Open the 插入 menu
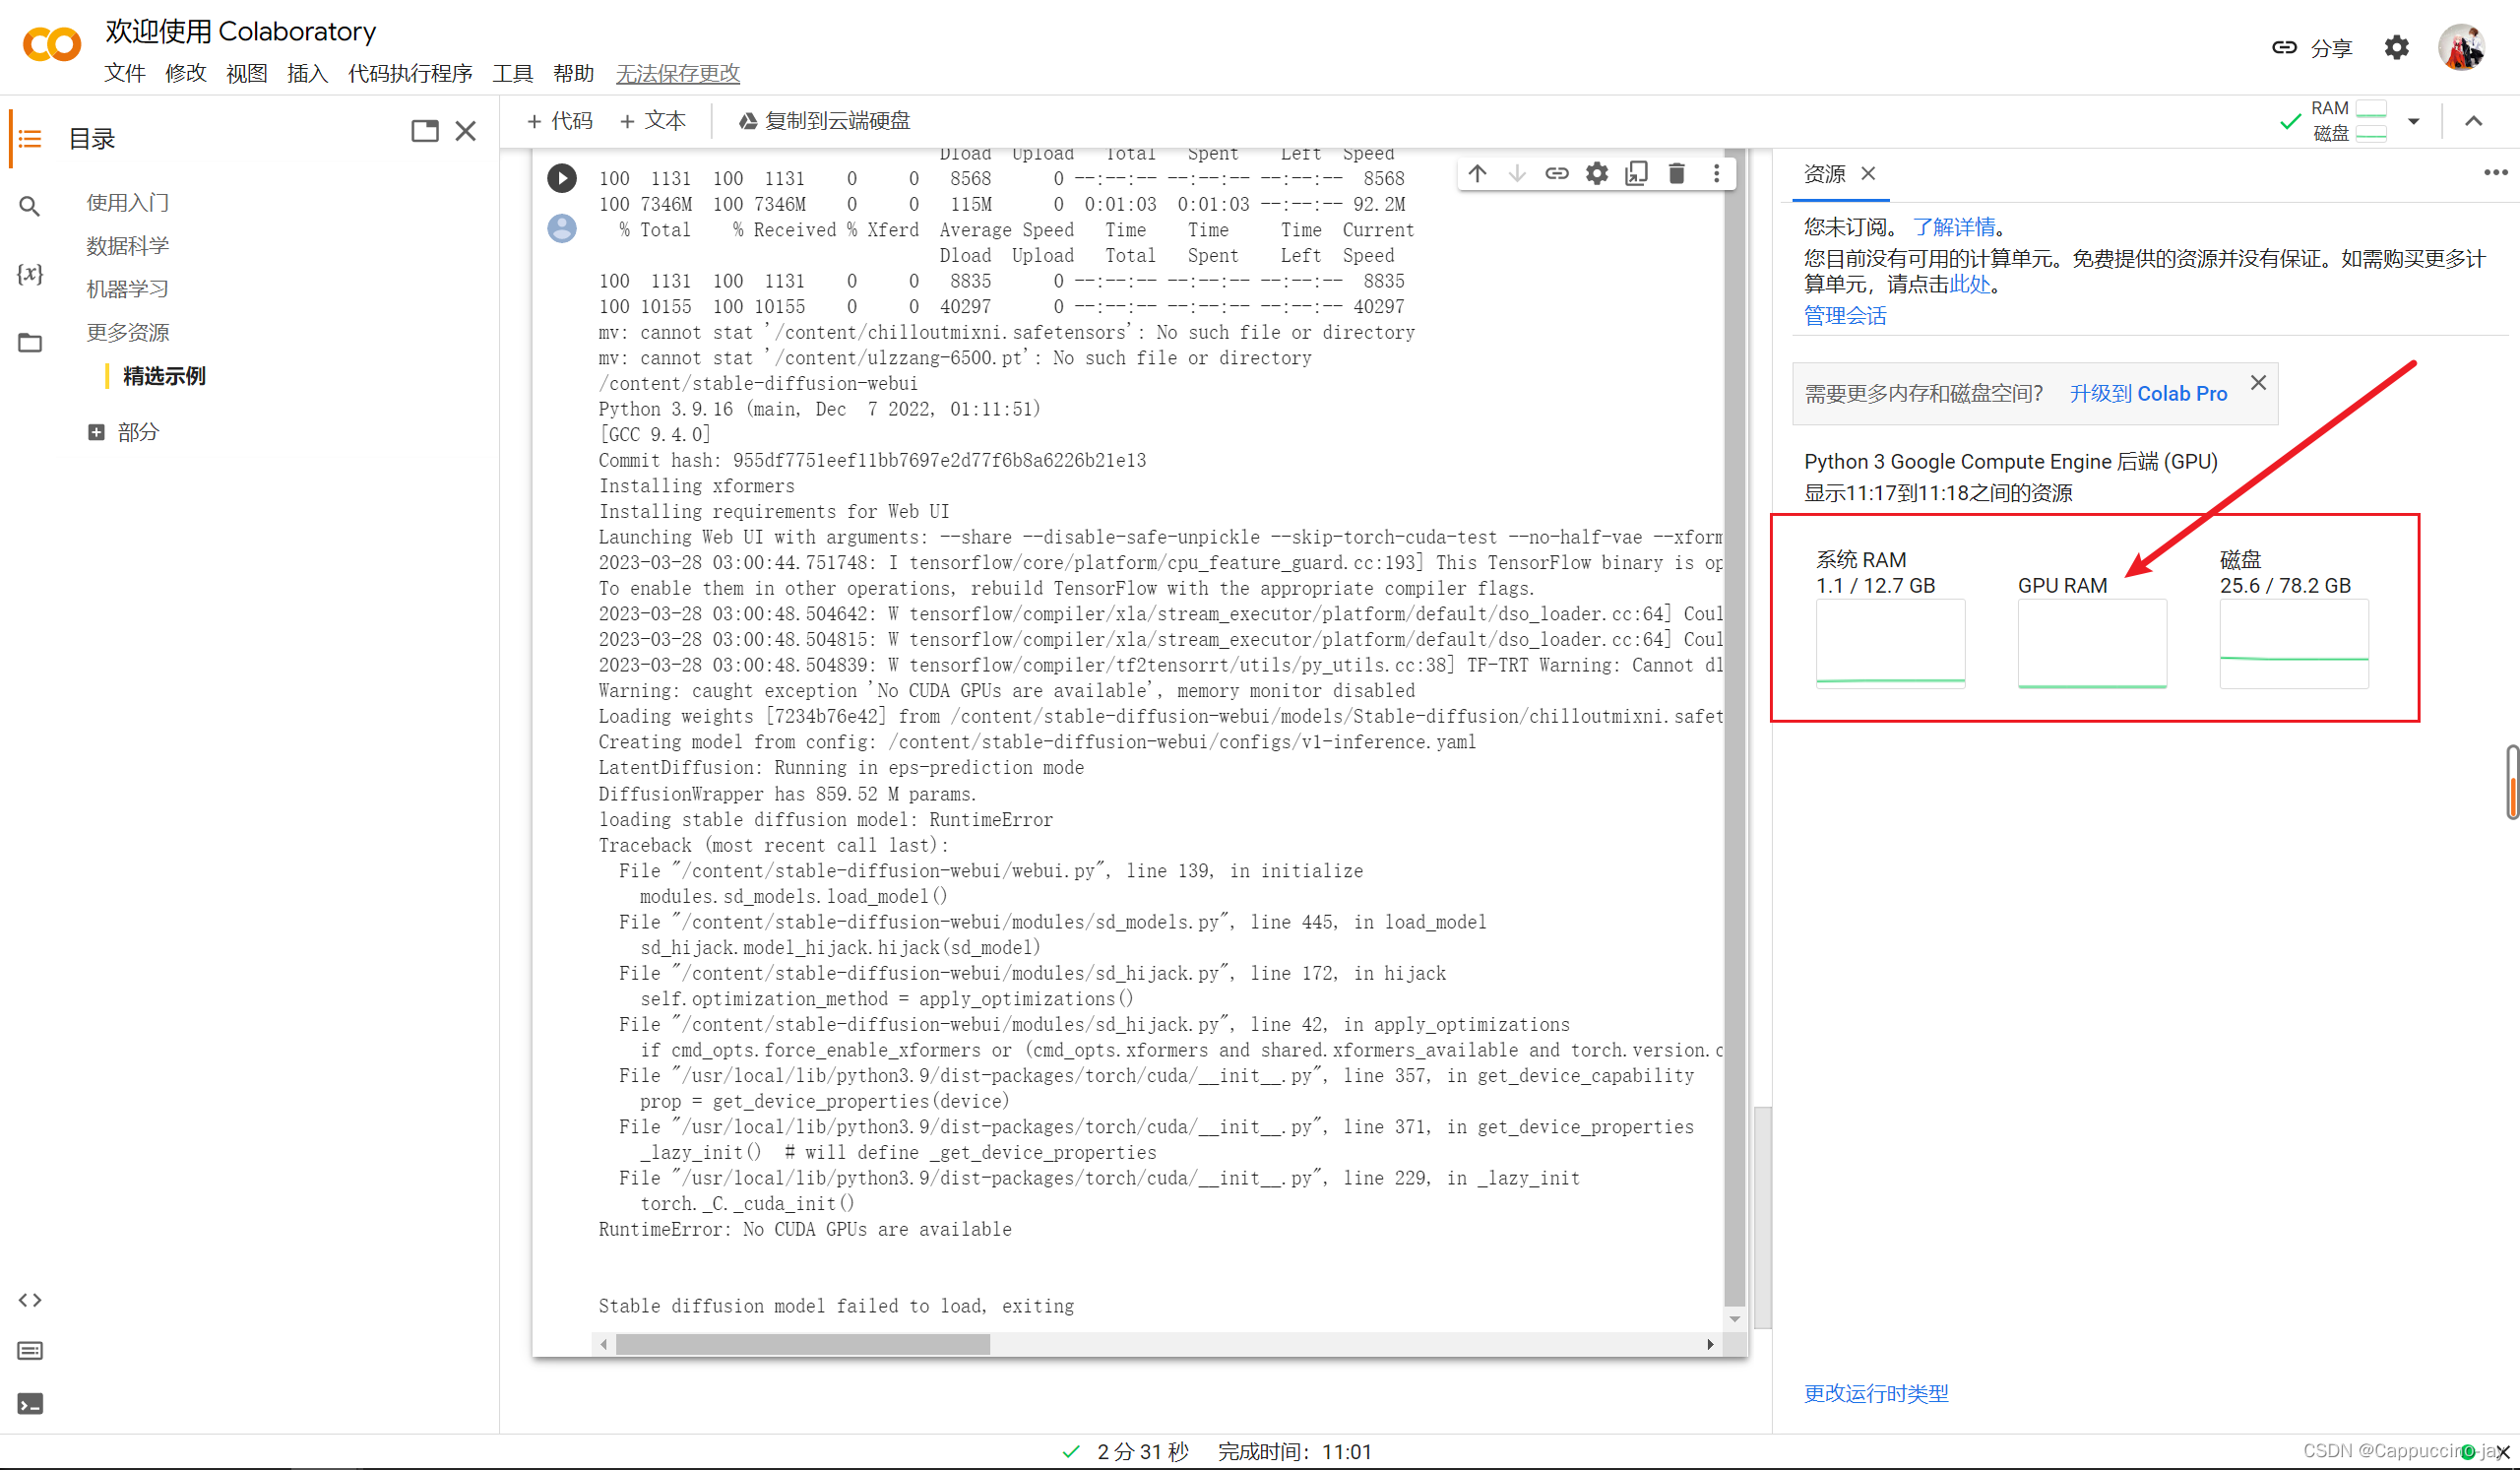Screen dimensions: 2520x1470 [308, 73]
